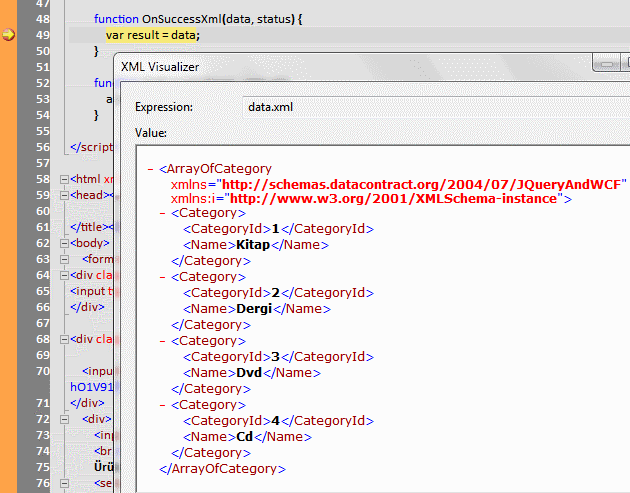This screenshot has height=493, width=630.
Task: Click the CategoryId value 1
Action: click(275, 229)
